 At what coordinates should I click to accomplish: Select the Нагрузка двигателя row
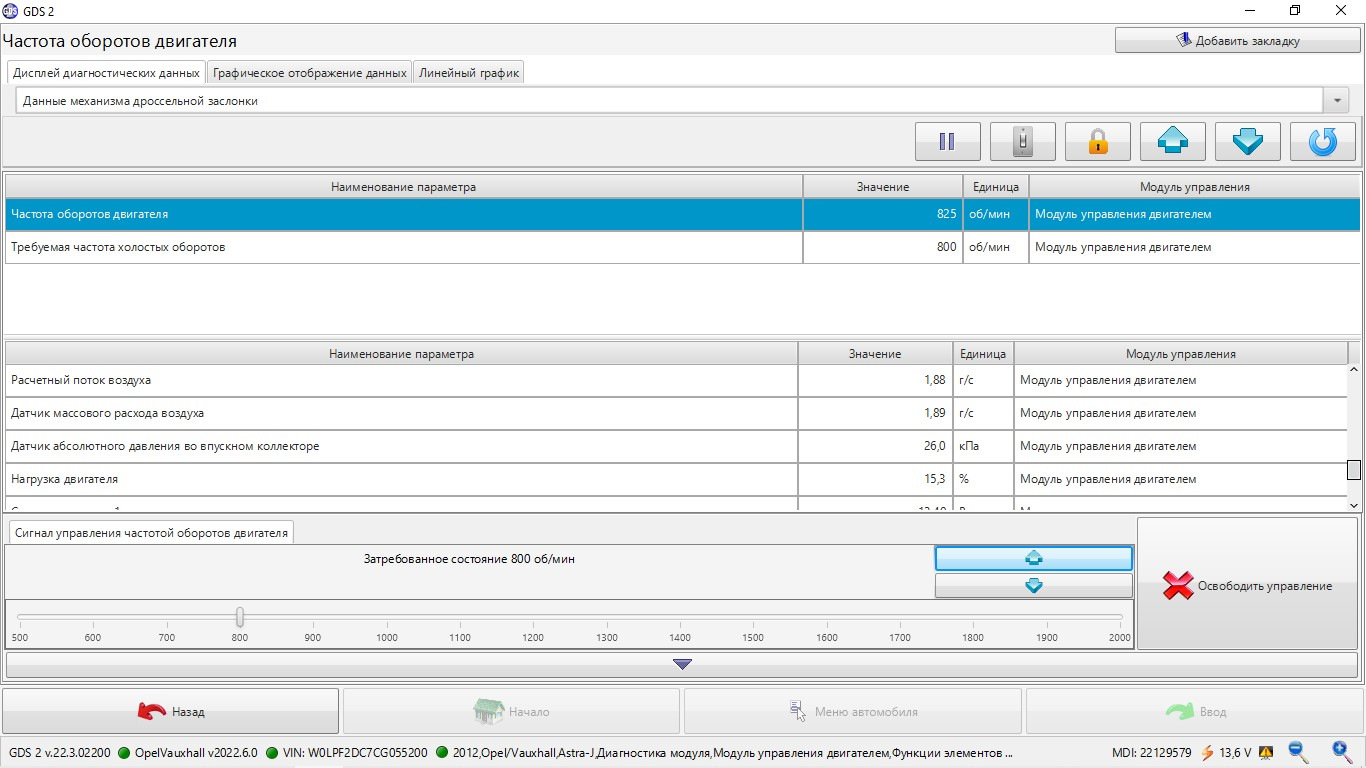[x=676, y=479]
